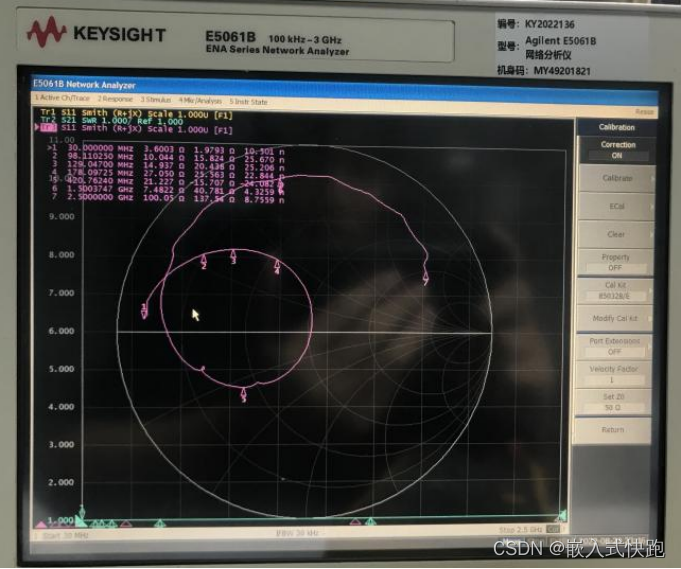681x569 pixels.
Task: Click marker row 30.000000 MHz
Action: [x=166, y=149]
